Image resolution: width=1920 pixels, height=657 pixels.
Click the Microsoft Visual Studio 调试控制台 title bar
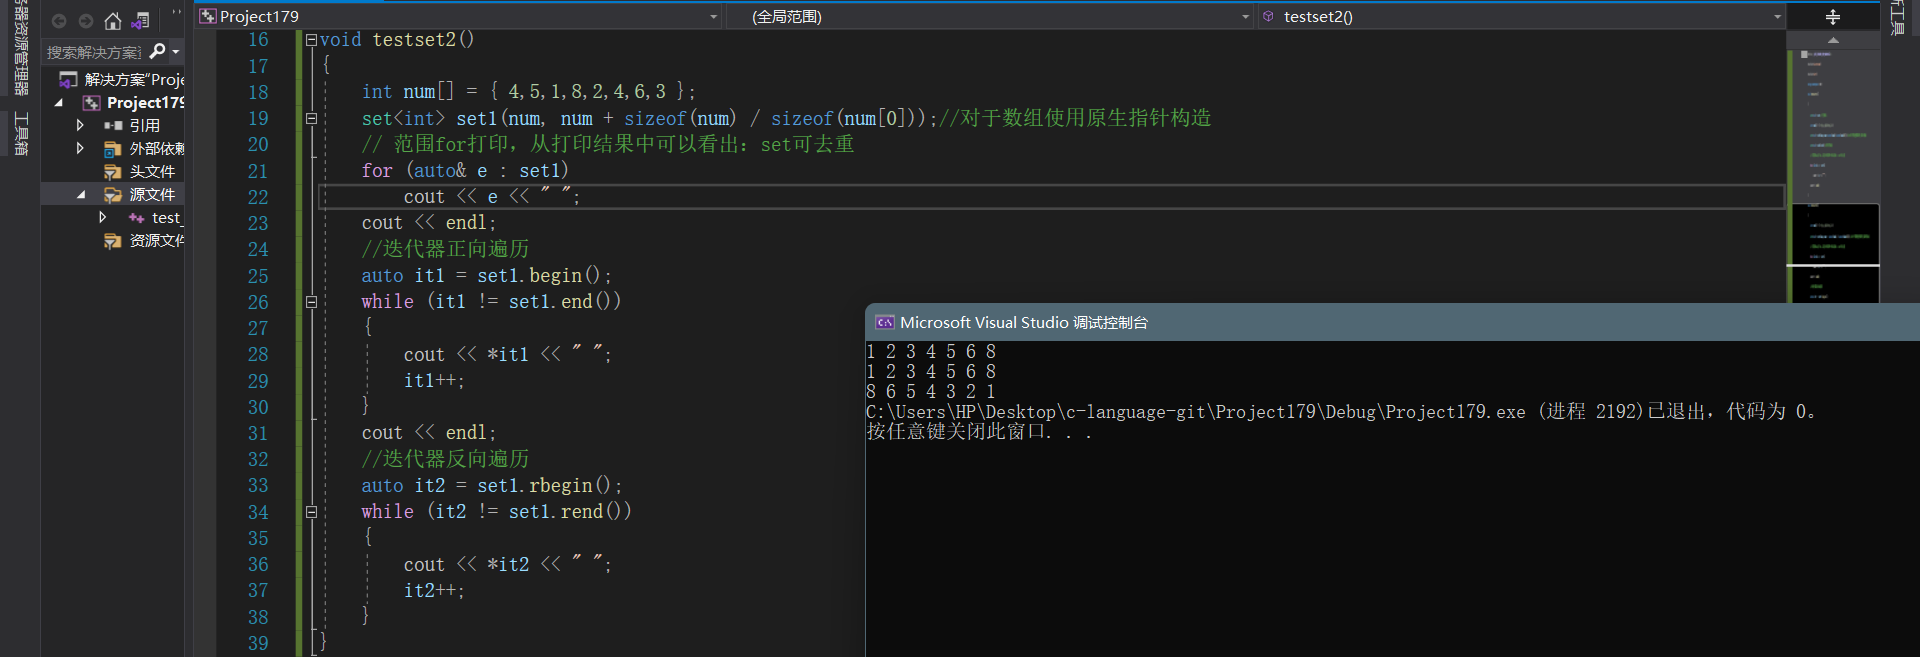tap(1392, 322)
